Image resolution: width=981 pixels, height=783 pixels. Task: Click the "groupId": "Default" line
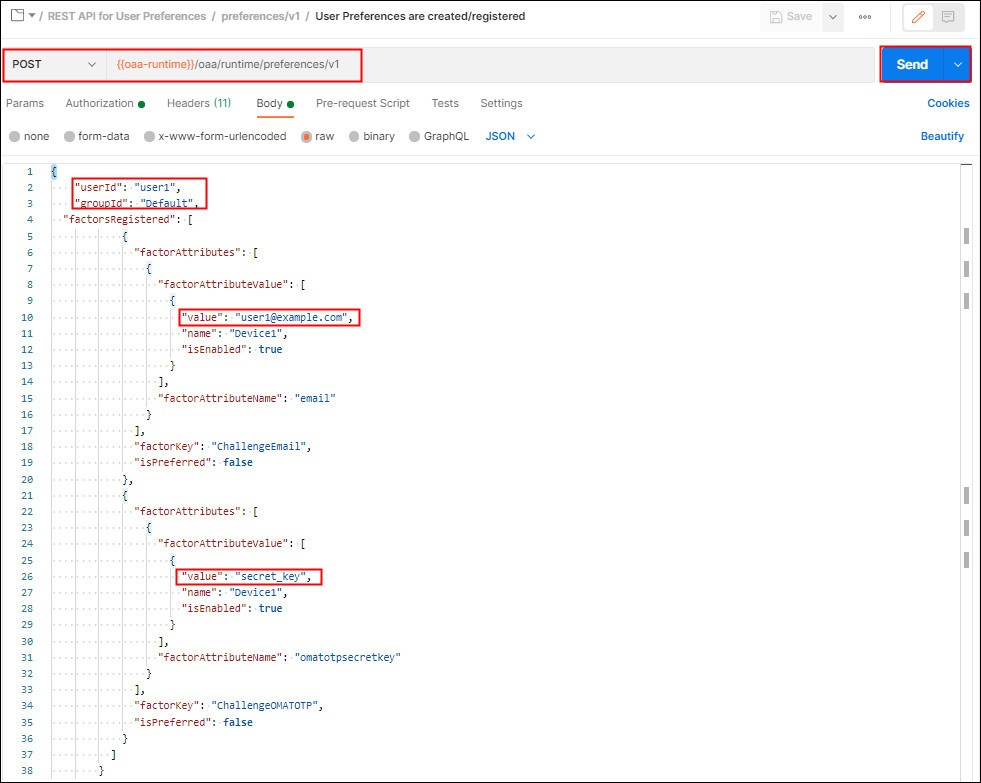[x=136, y=203]
